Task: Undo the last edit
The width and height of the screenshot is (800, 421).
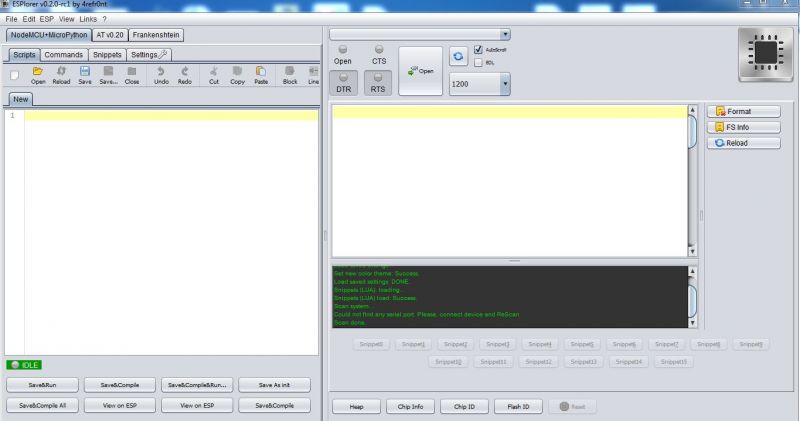Action: [161, 75]
